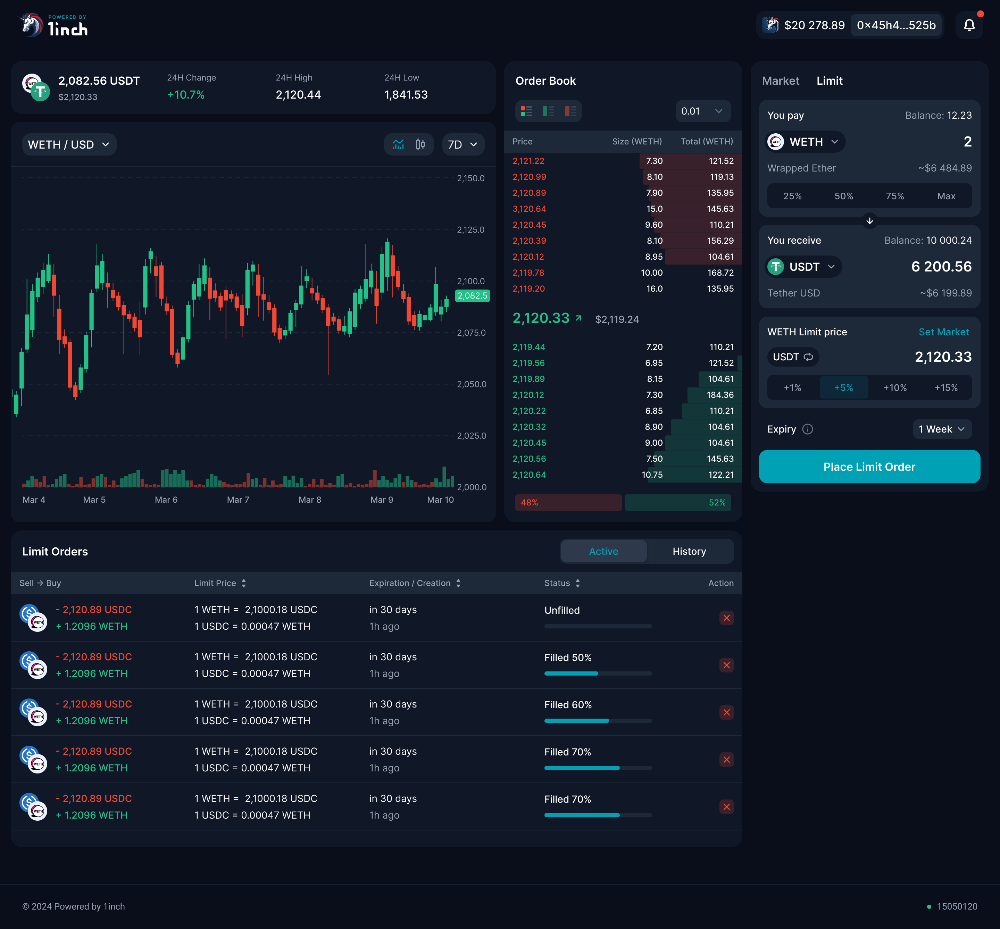
Task: Cancel the Unfilled limit order
Action: point(727,618)
